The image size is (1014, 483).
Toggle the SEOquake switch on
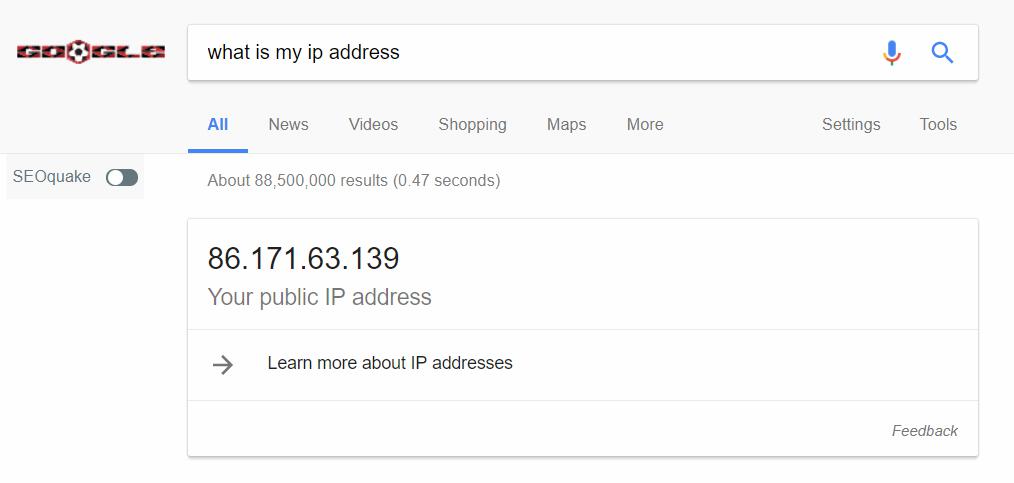click(122, 177)
